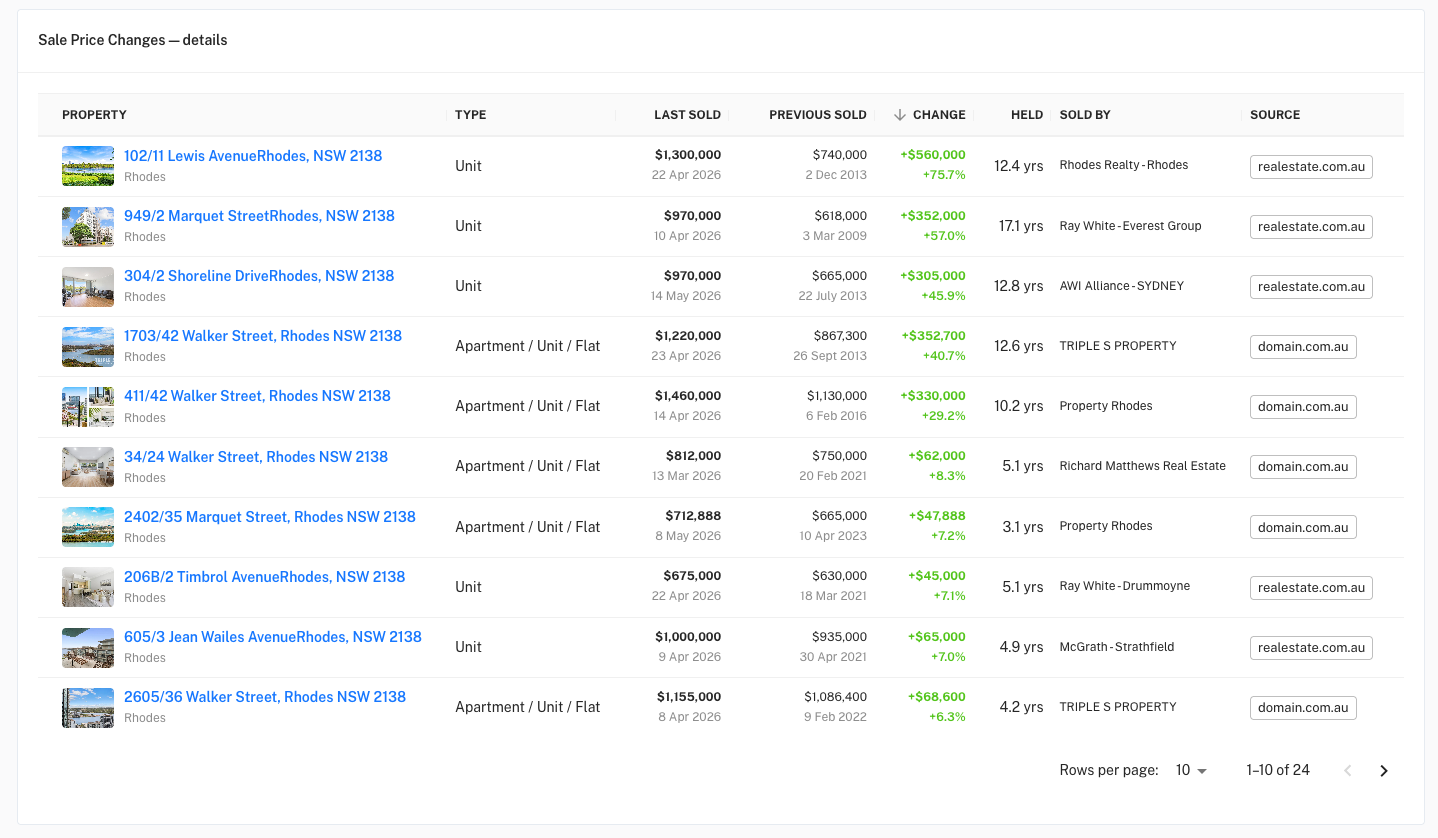Go to next page of results
Viewport: 1438px width, 838px height.
[1384, 770]
